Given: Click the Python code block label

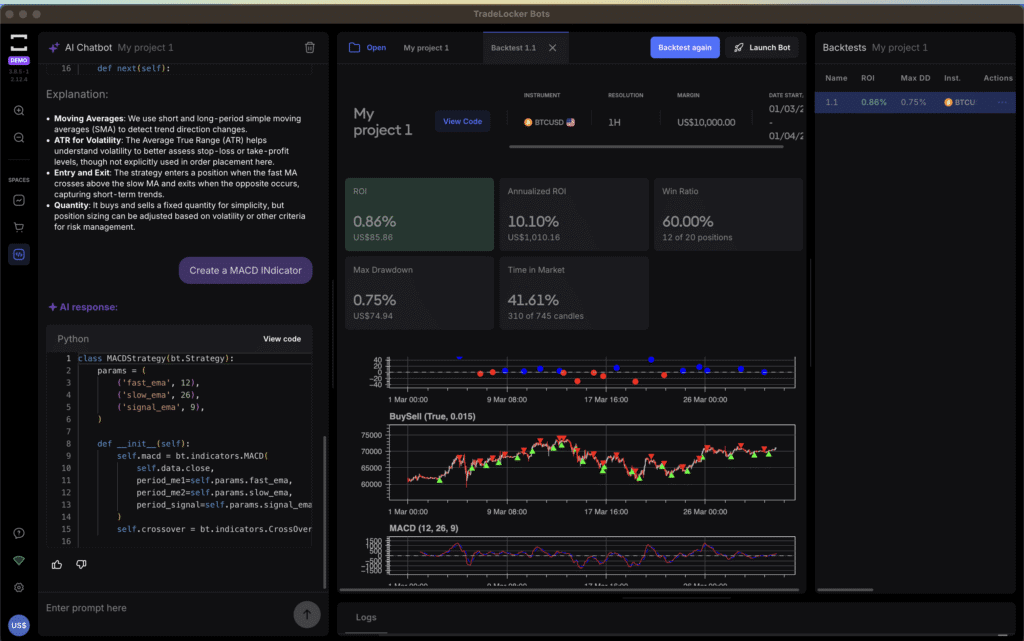Looking at the screenshot, I should [x=73, y=339].
